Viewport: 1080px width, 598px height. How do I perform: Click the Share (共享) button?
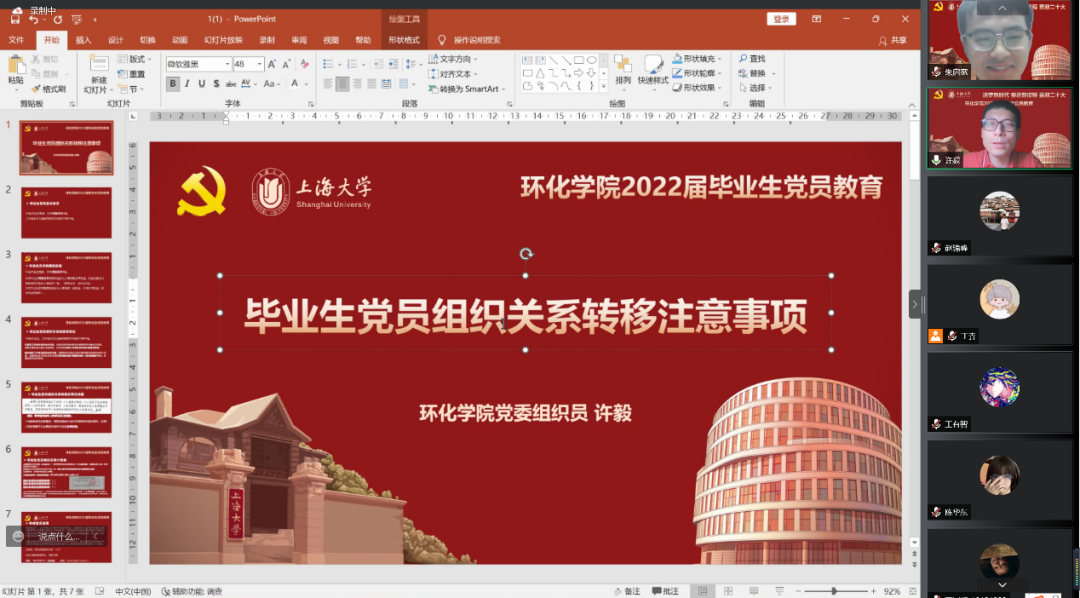[893, 40]
